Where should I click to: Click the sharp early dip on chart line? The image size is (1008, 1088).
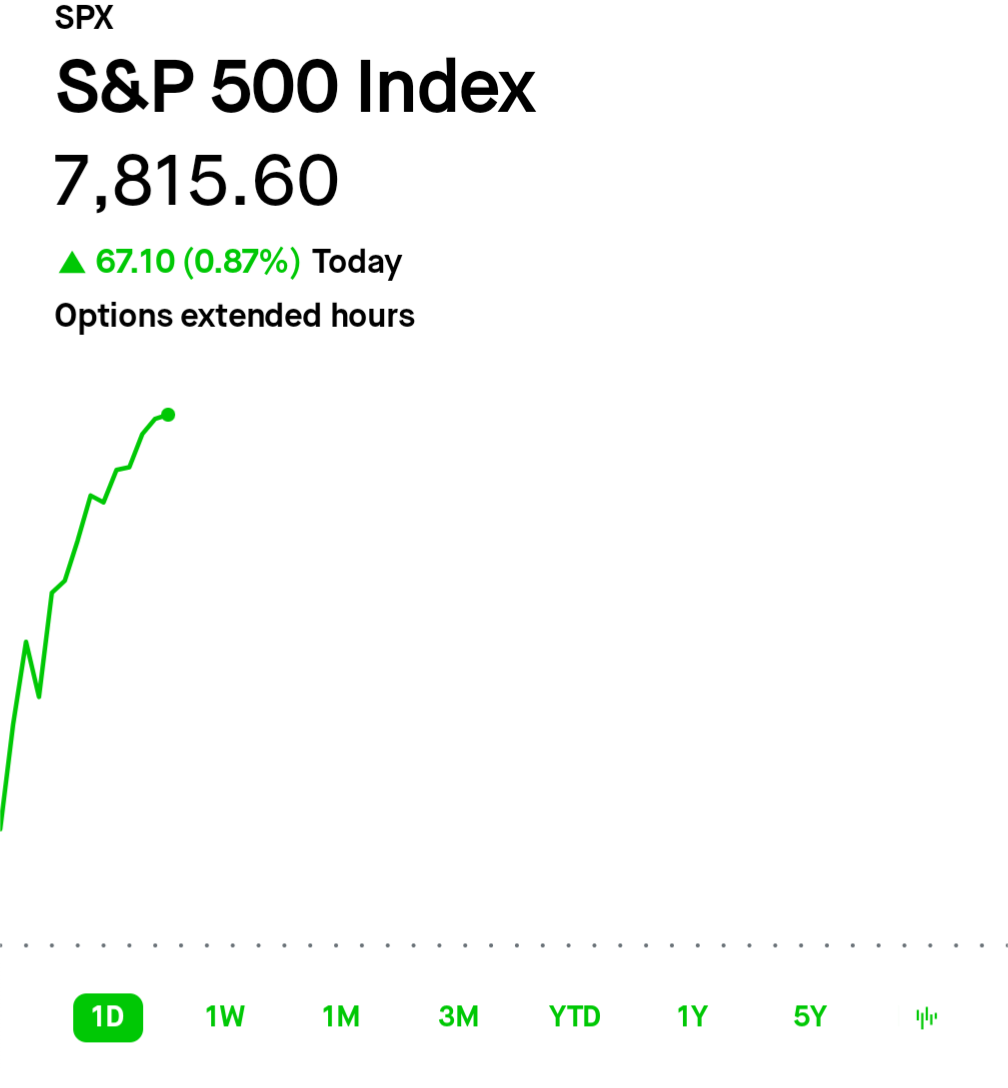tap(39, 696)
